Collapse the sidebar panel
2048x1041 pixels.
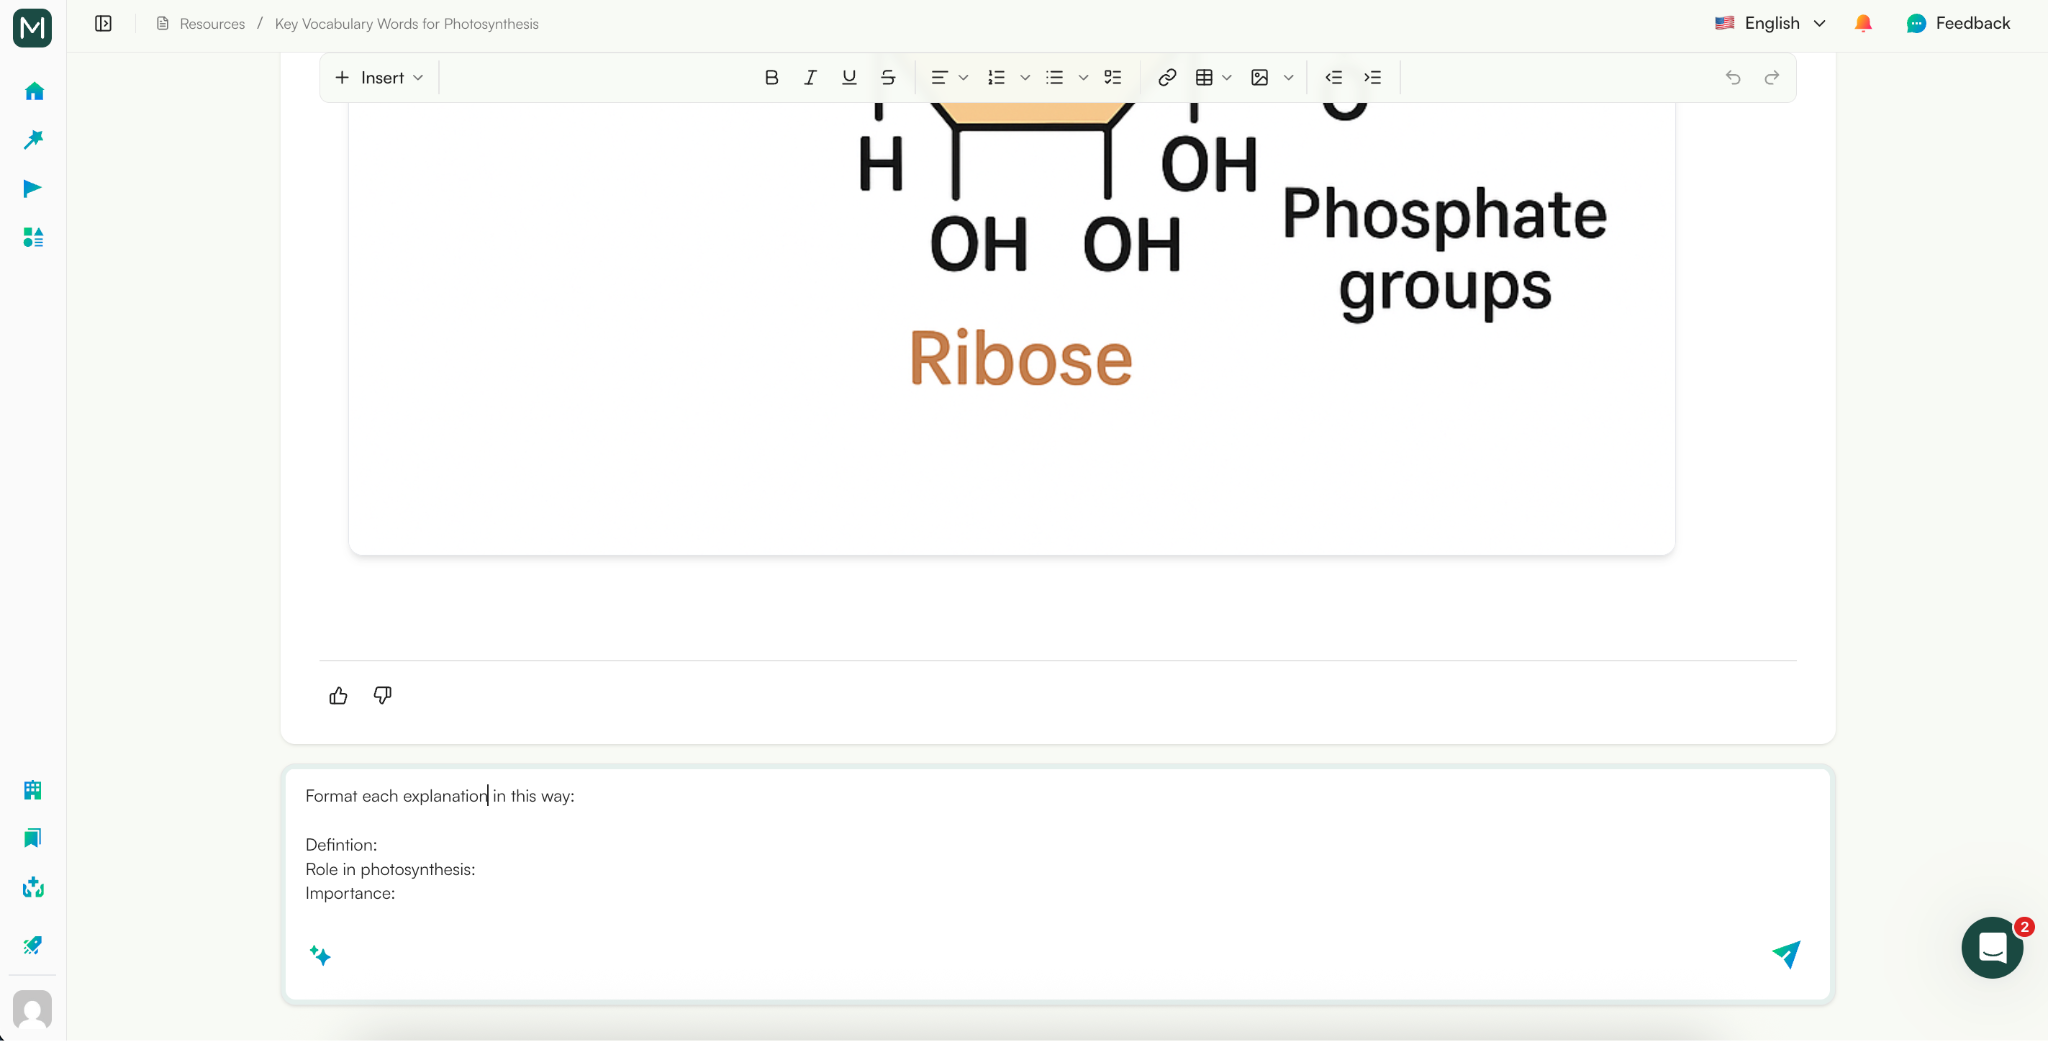(102, 23)
